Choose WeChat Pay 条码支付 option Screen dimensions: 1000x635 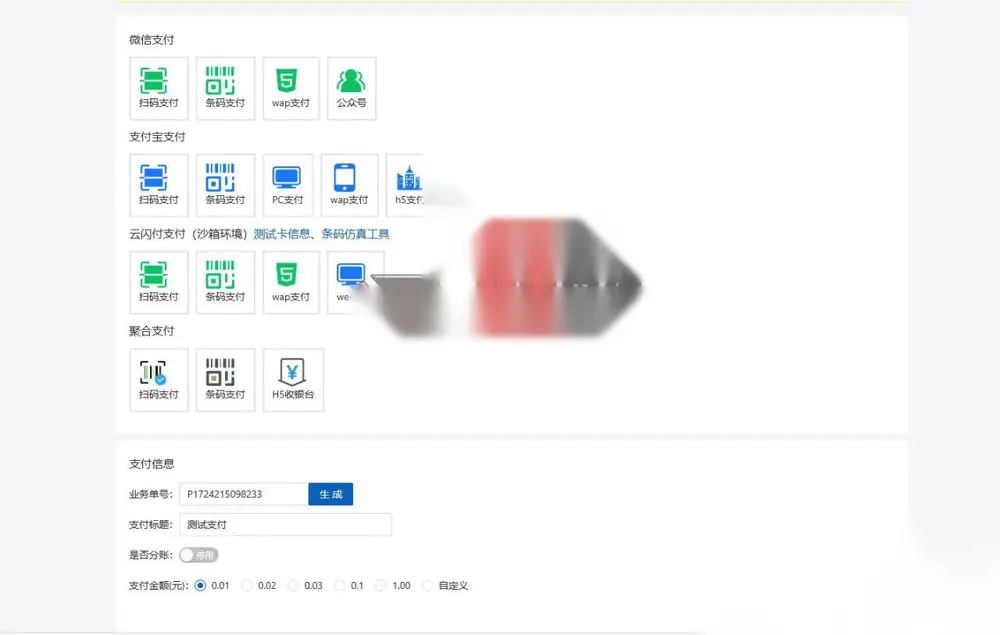click(x=225, y=88)
